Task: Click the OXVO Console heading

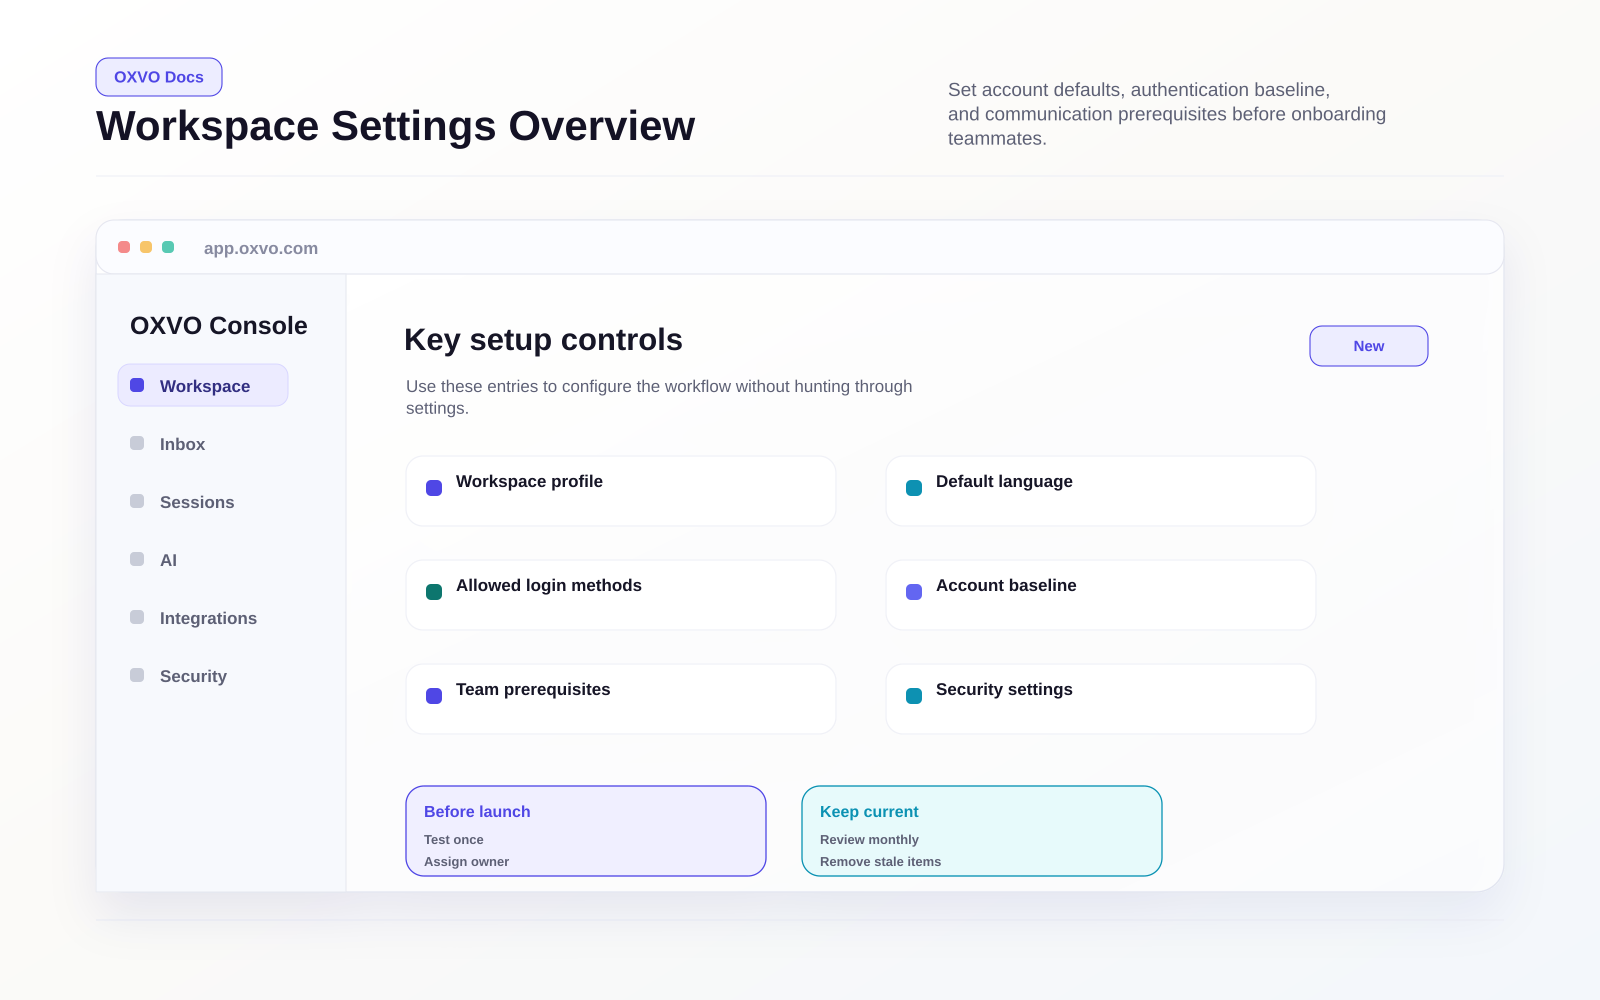Action: (219, 326)
